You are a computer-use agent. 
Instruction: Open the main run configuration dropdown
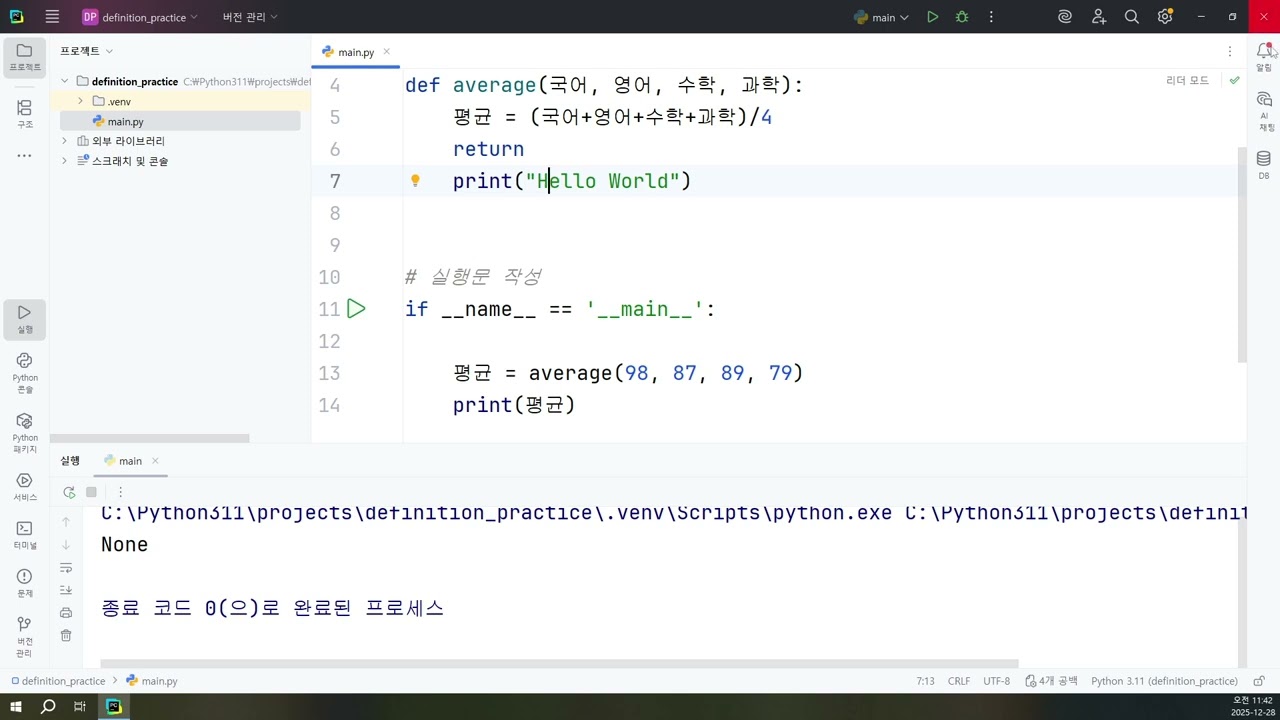pos(881,17)
